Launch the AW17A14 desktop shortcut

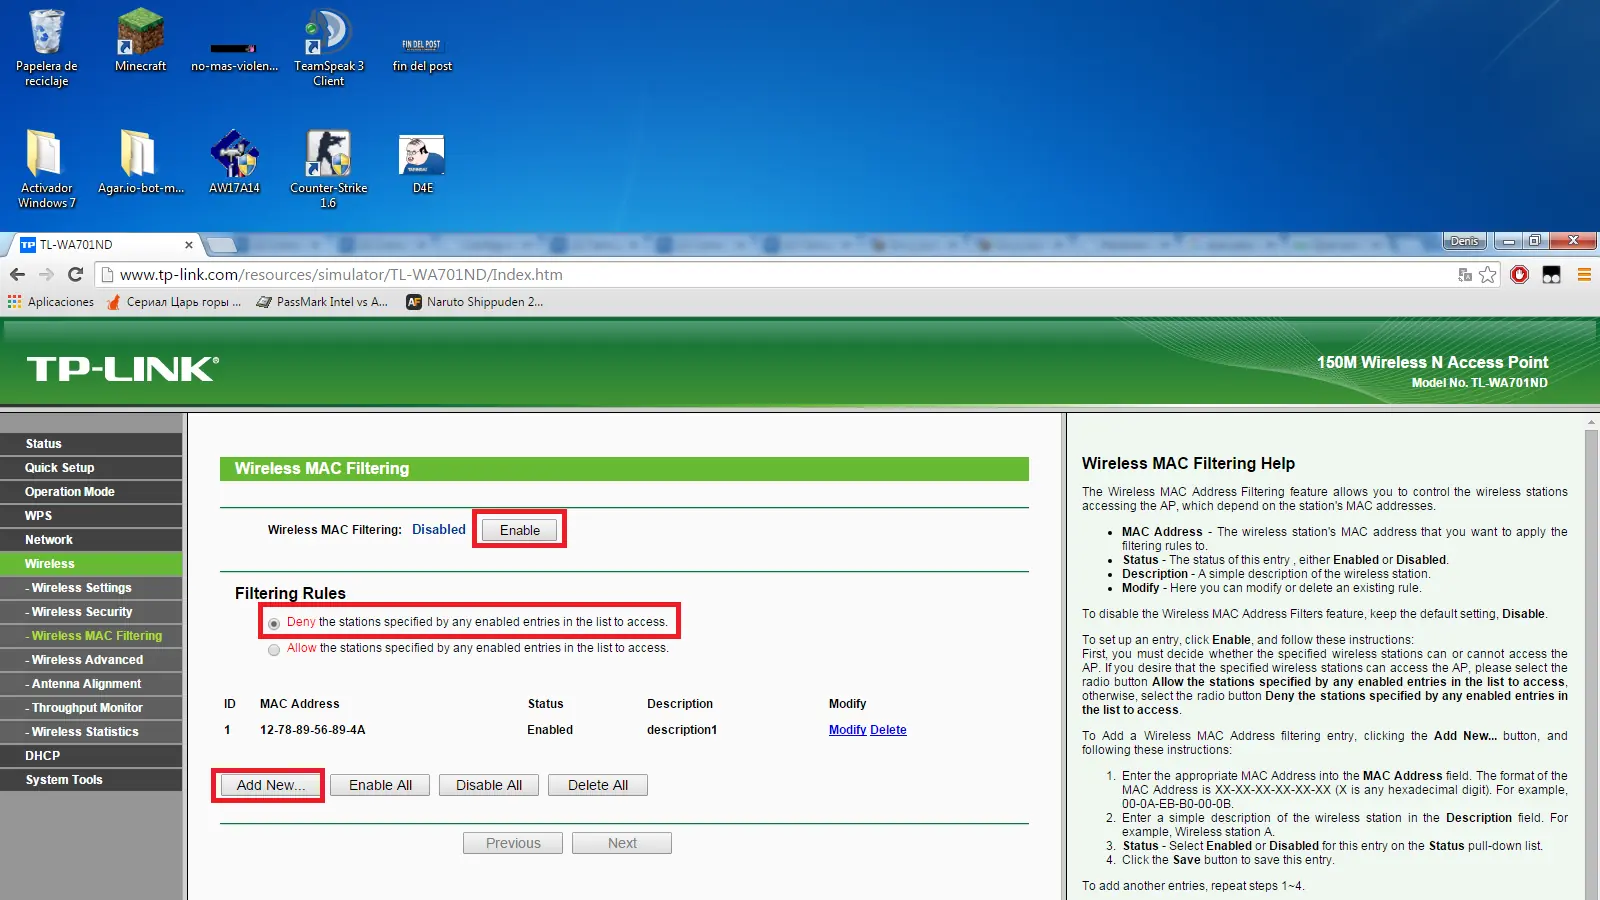[x=234, y=162]
